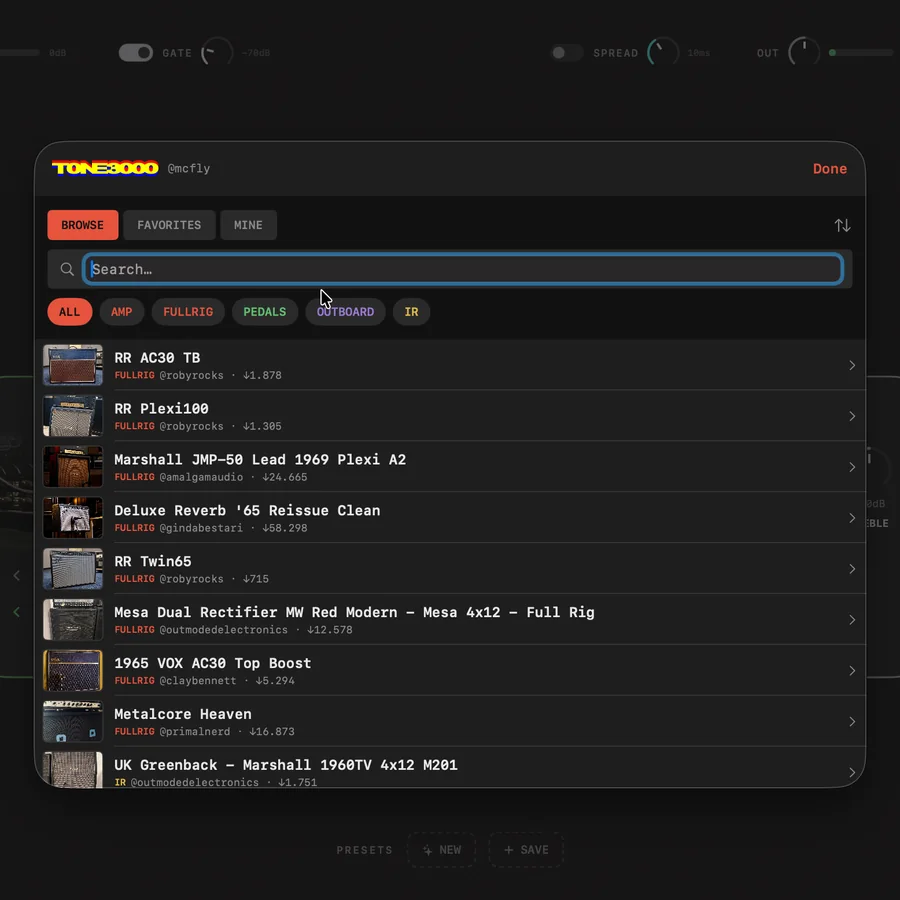
Task: Click the upper left arrow behind dialog
Action: point(17,575)
